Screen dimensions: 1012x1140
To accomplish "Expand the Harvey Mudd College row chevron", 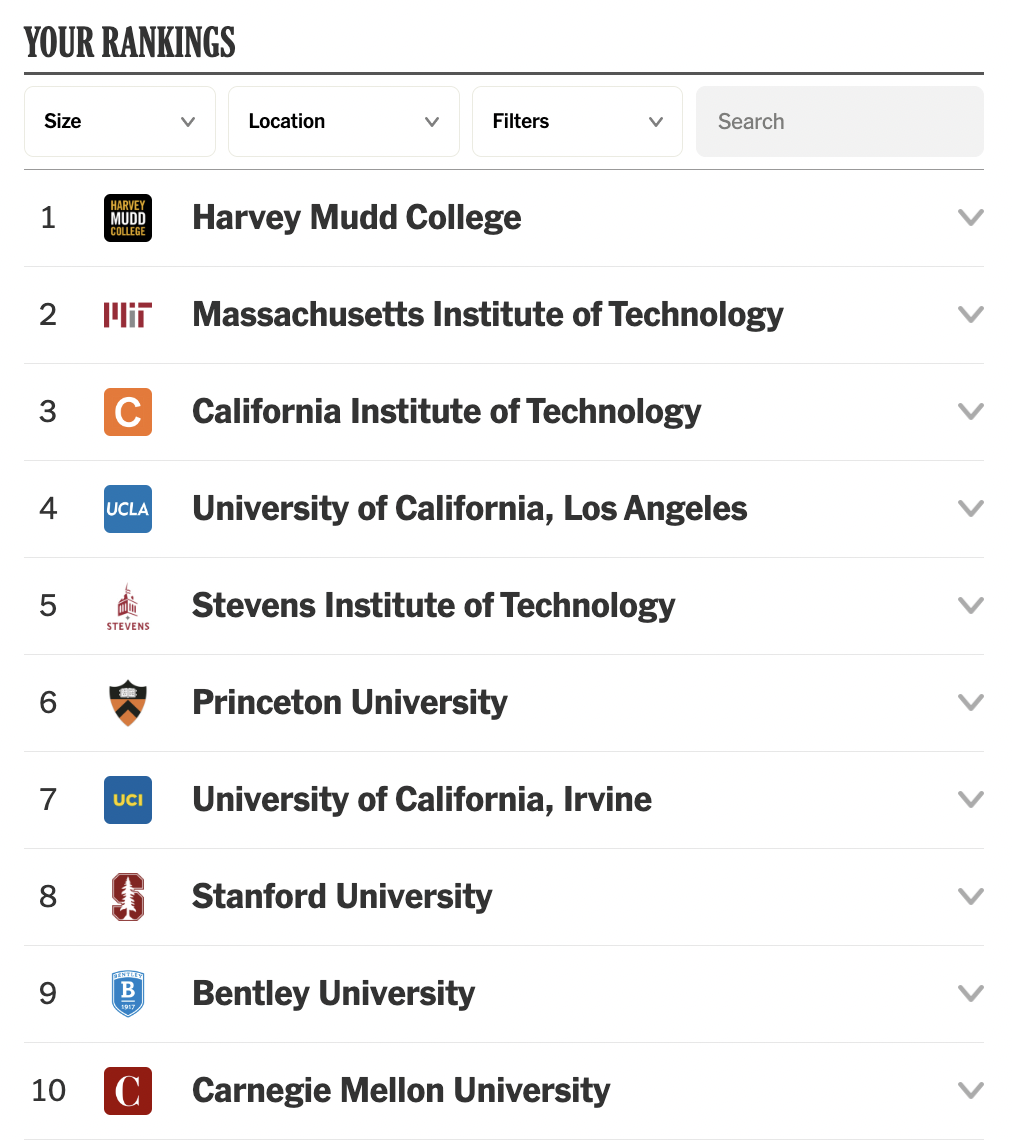I will tap(970, 218).
